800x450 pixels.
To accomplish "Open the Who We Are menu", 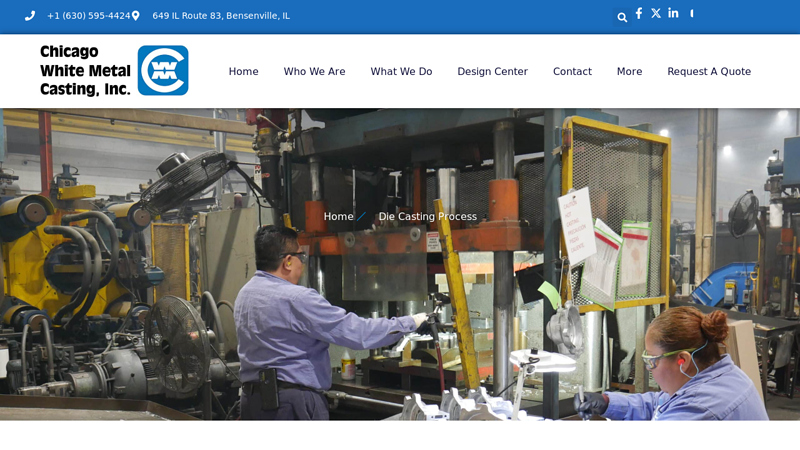I will point(314,71).
